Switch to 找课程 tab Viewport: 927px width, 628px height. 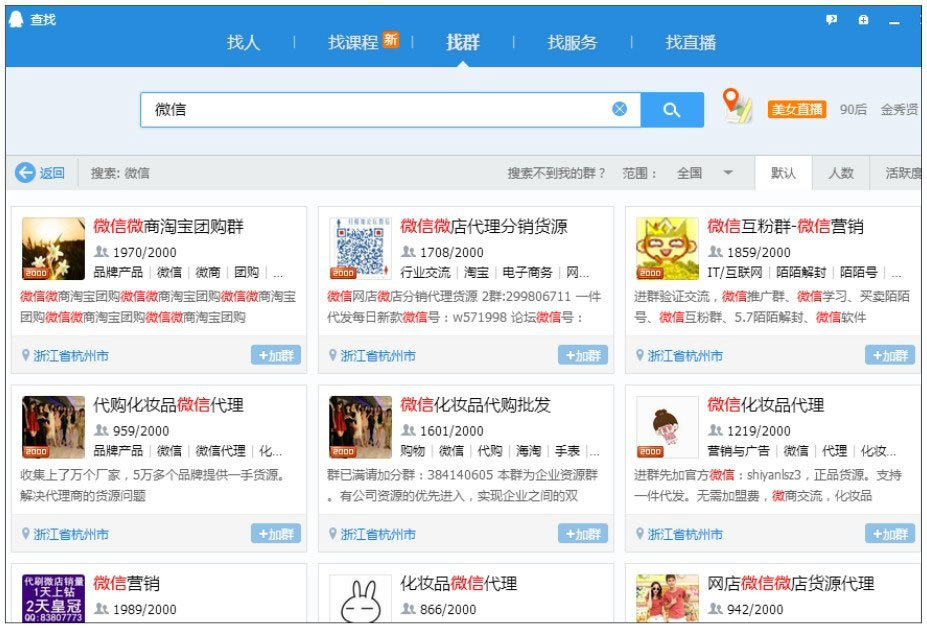tap(353, 43)
